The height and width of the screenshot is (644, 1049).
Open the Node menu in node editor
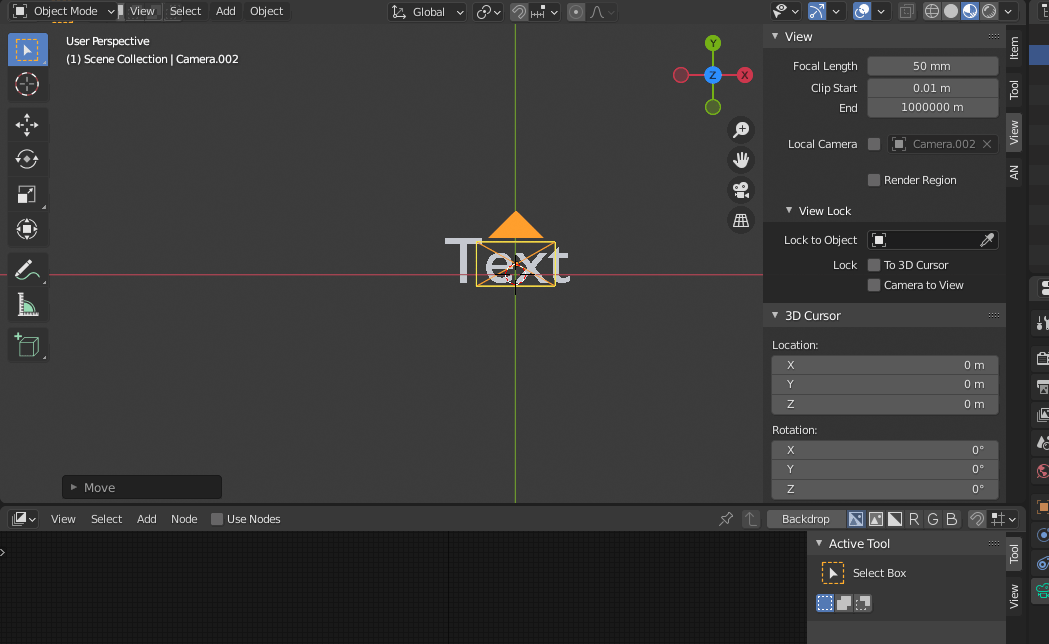click(x=184, y=519)
